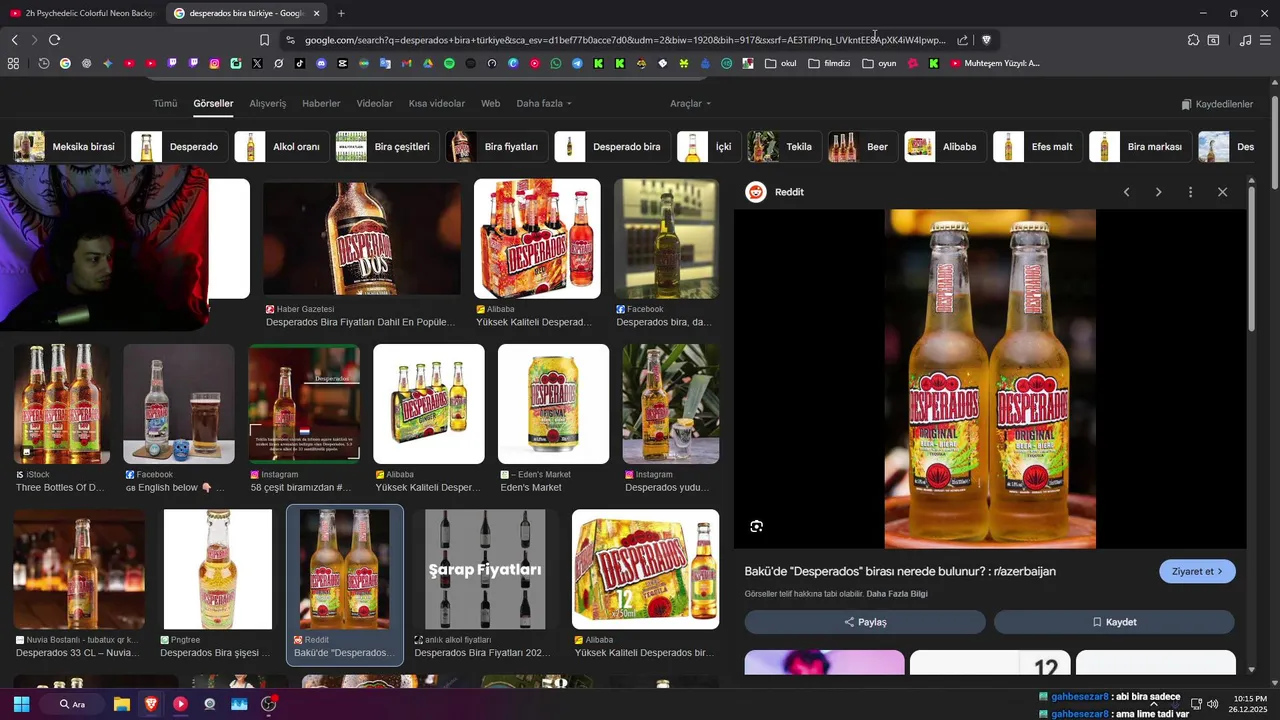Filter by Bira çeşitleri chip

(x=387, y=146)
